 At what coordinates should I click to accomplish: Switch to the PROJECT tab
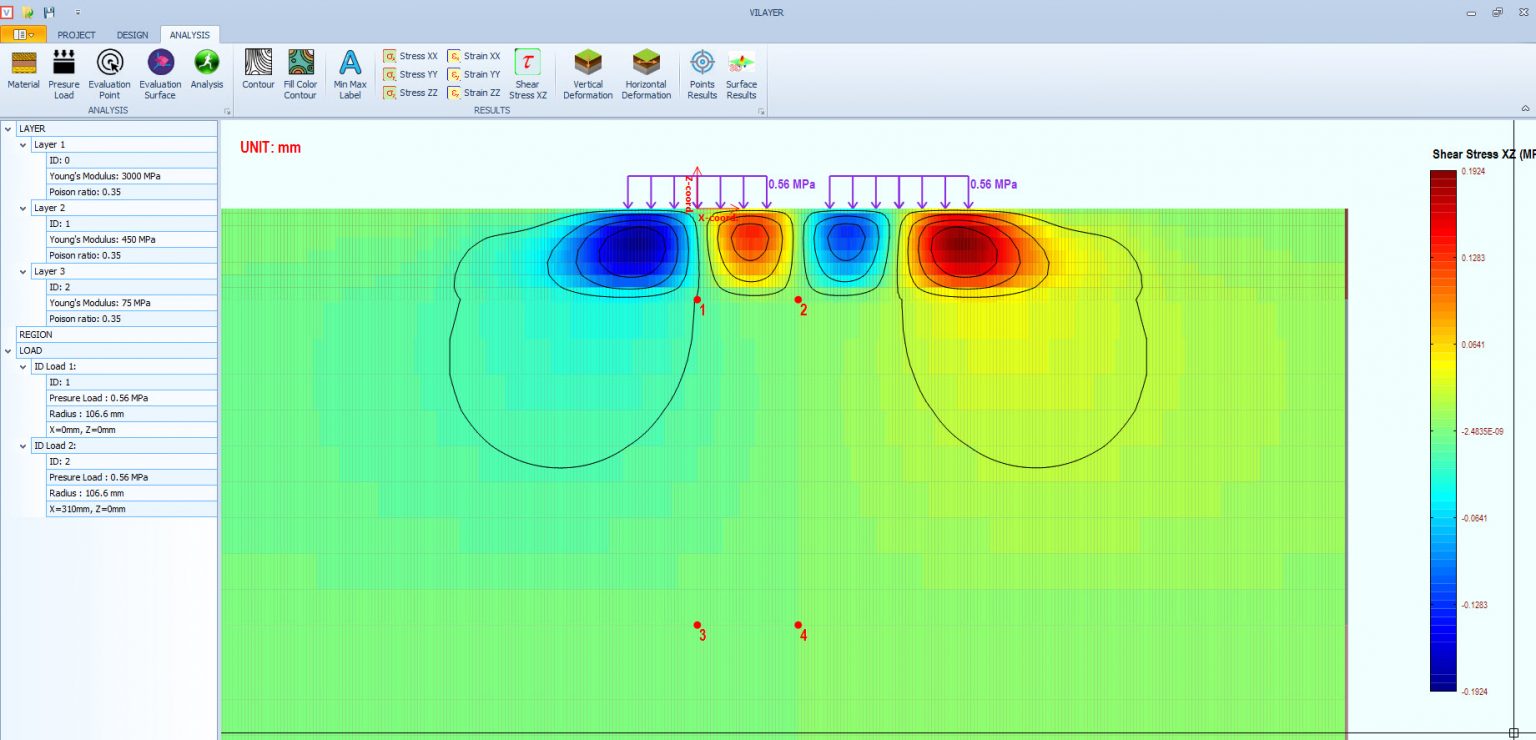point(76,35)
